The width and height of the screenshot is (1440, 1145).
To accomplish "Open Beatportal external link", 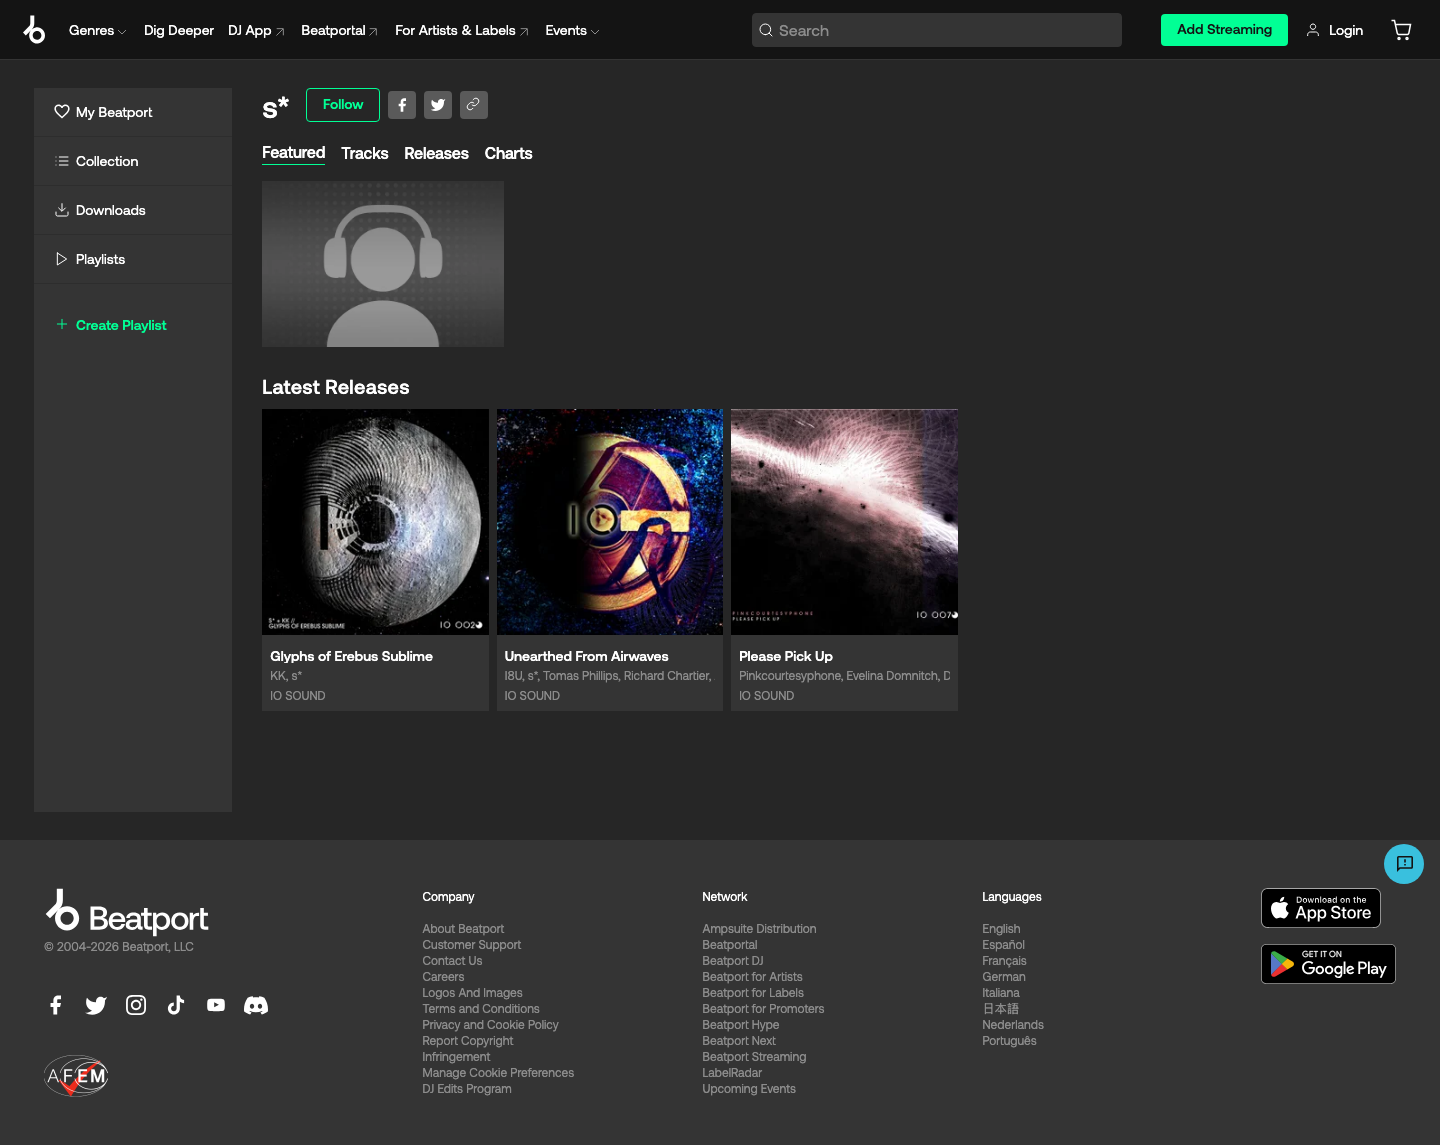I will pyautogui.click(x=339, y=31).
